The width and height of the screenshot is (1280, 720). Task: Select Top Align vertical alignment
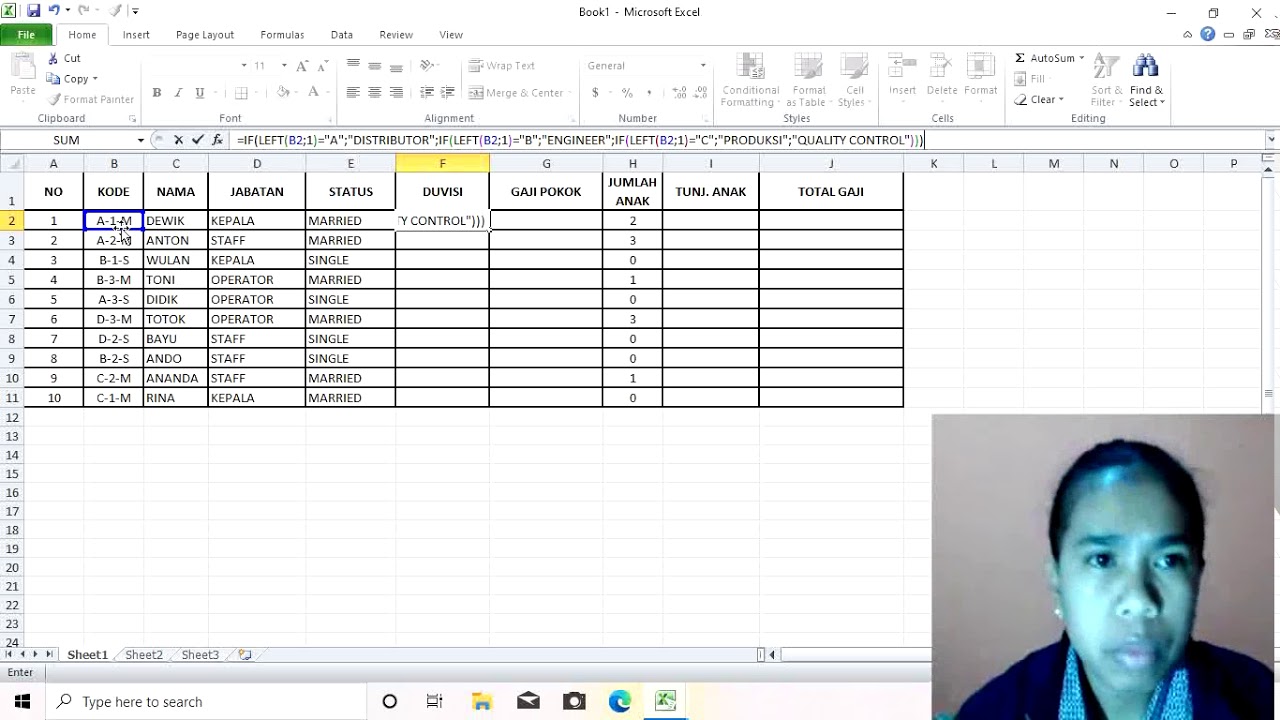pyautogui.click(x=353, y=66)
